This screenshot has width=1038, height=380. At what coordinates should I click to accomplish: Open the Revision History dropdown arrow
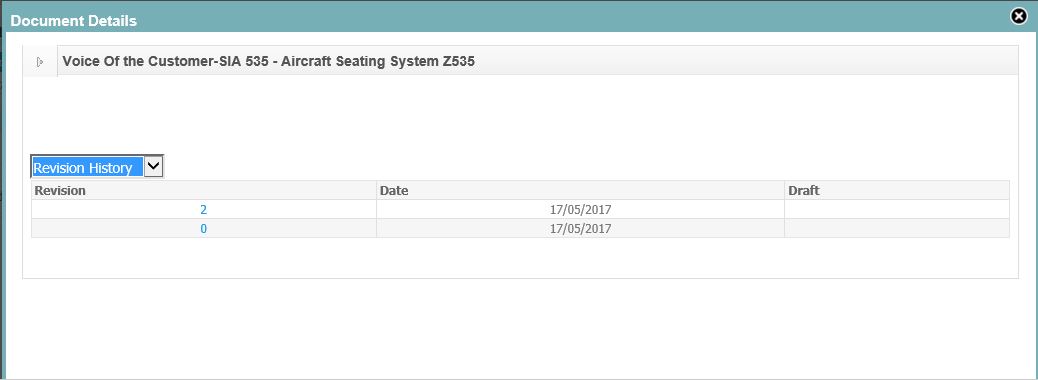click(x=154, y=167)
